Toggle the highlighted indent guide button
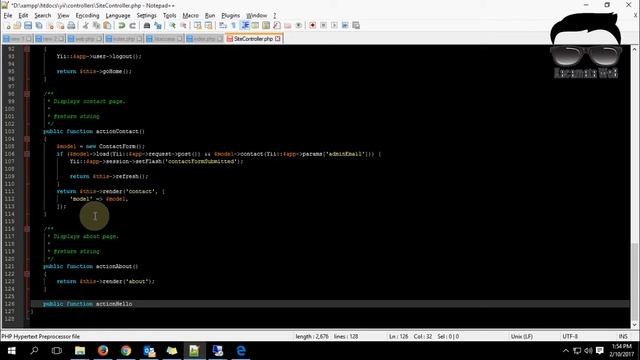Viewport: 640px width, 360px height. tap(245, 25)
